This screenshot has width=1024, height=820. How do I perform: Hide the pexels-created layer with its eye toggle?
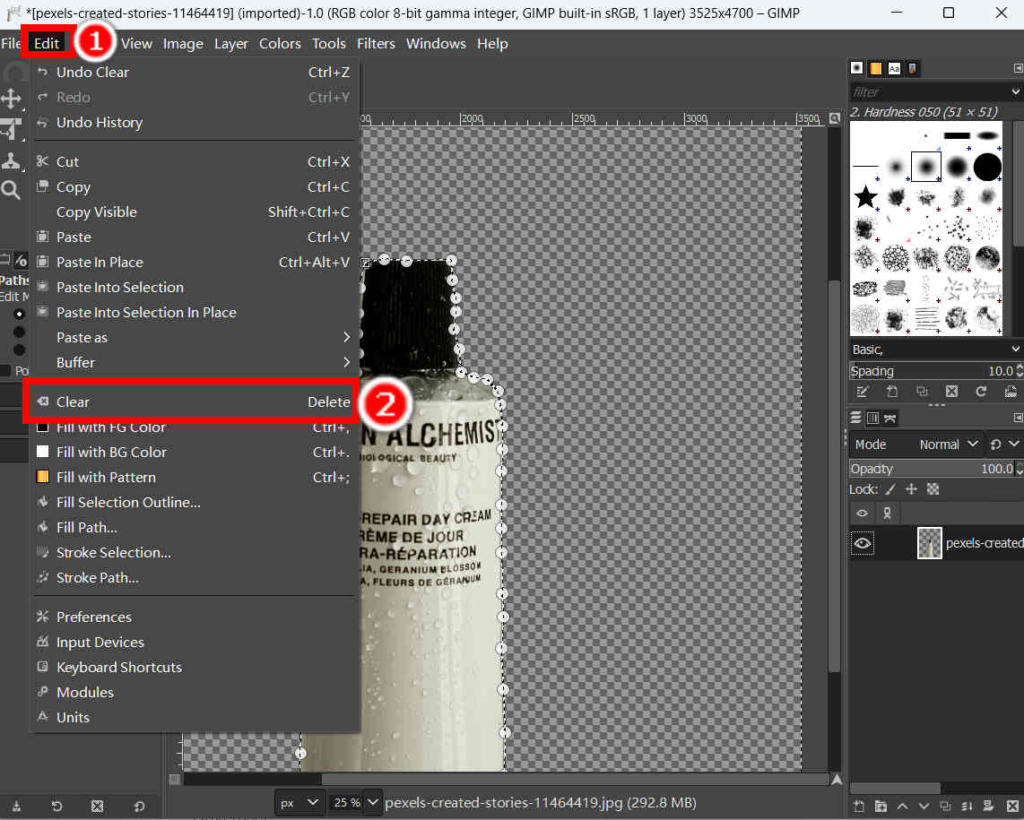(862, 543)
